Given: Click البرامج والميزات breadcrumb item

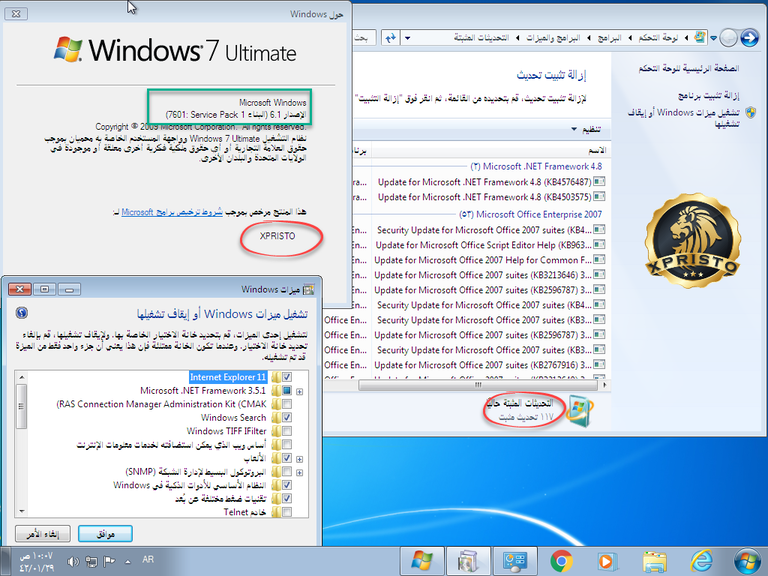Looking at the screenshot, I should point(553,38).
